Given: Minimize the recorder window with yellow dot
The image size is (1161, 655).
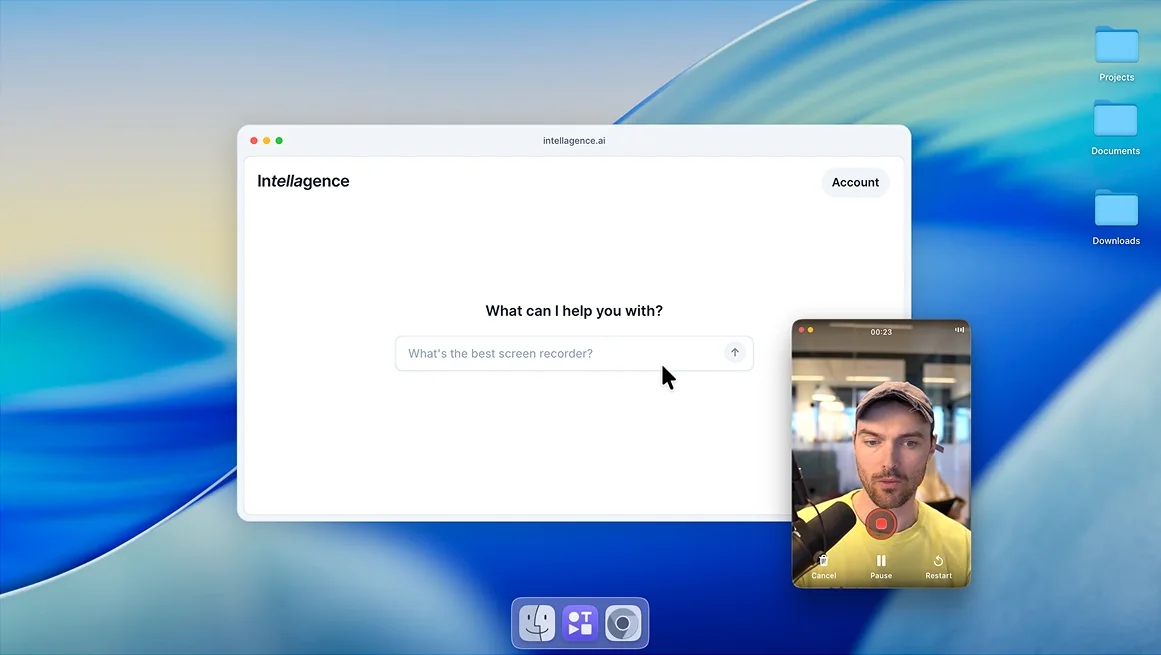Looking at the screenshot, I should [x=811, y=330].
